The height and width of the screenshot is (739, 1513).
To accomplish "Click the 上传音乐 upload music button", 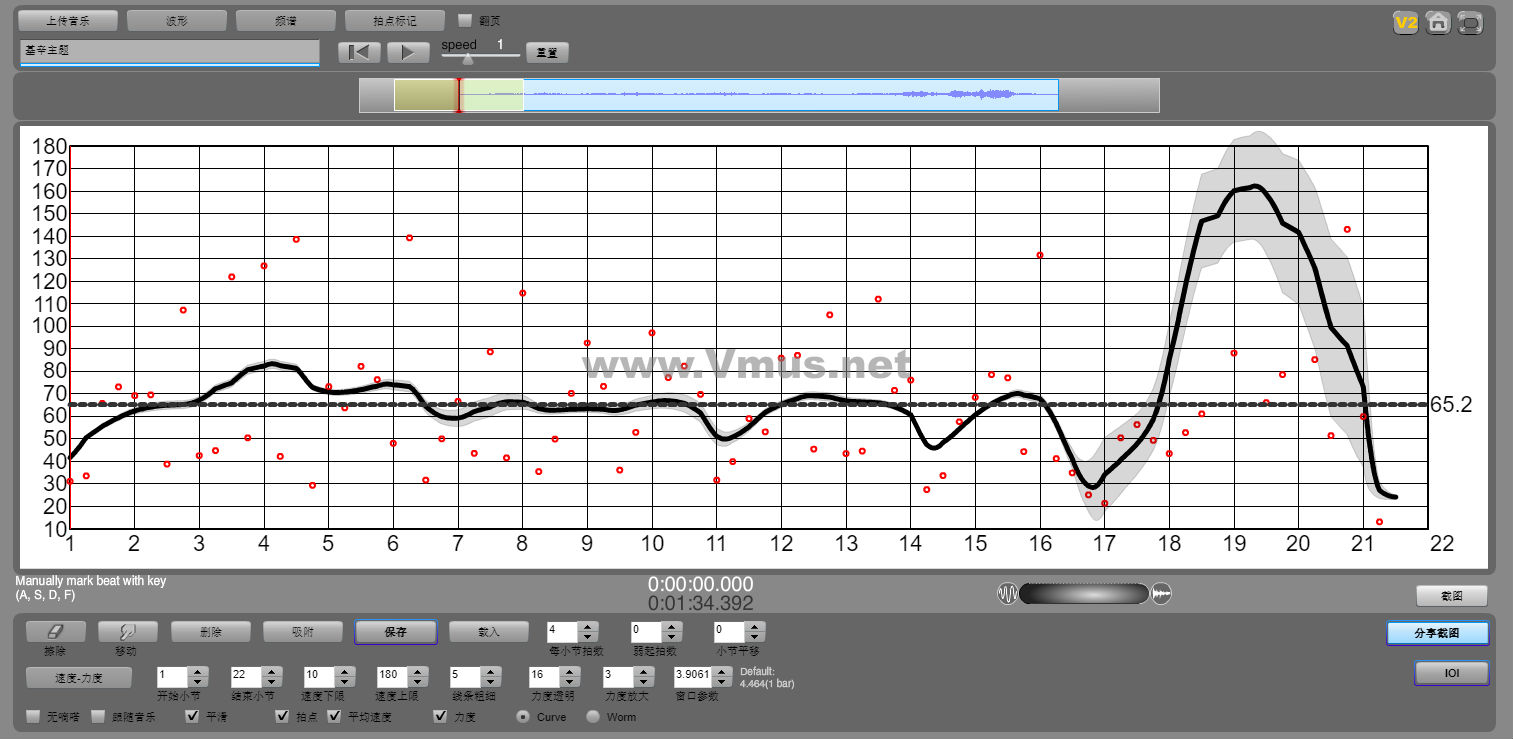I will coord(68,20).
